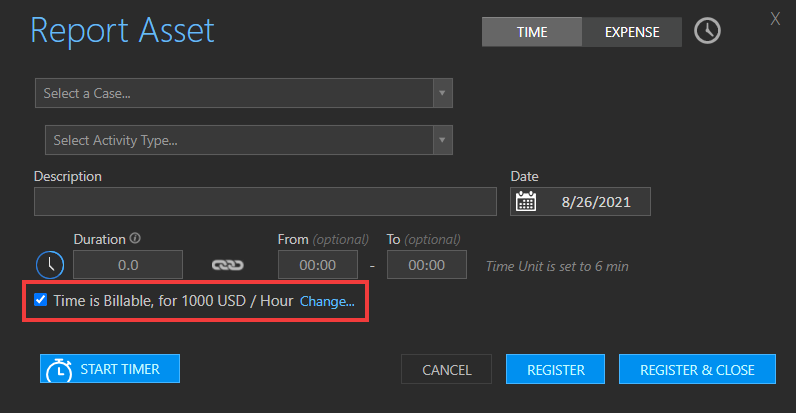Click the CANCEL button
This screenshot has height=413, width=796.
tap(446, 369)
